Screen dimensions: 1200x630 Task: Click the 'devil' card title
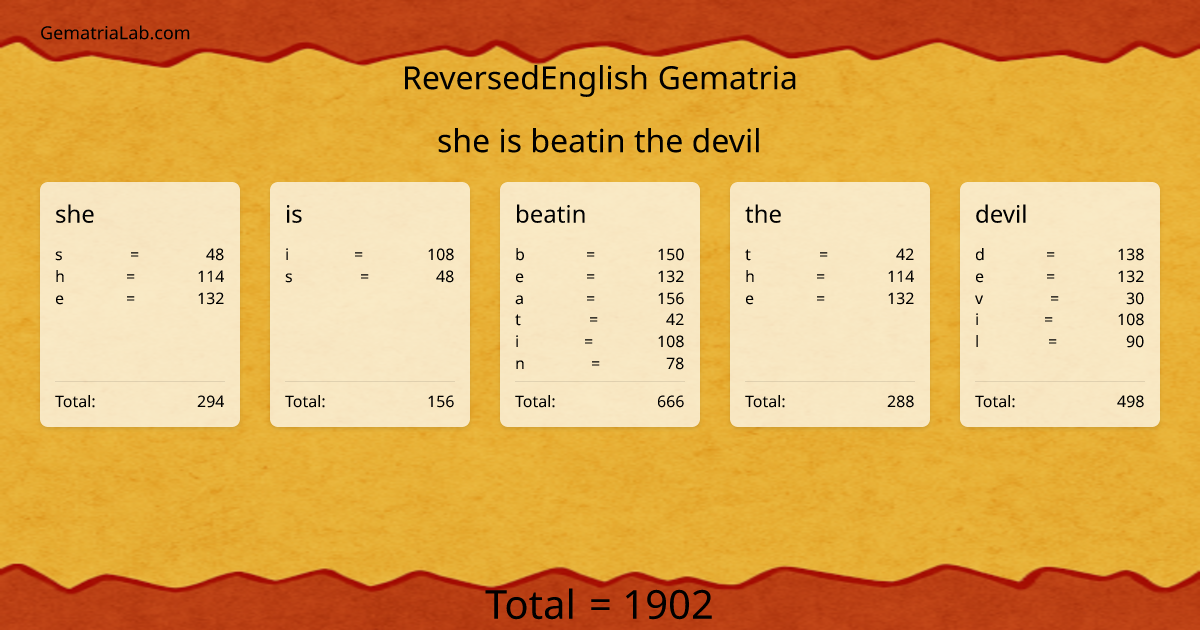(1001, 214)
